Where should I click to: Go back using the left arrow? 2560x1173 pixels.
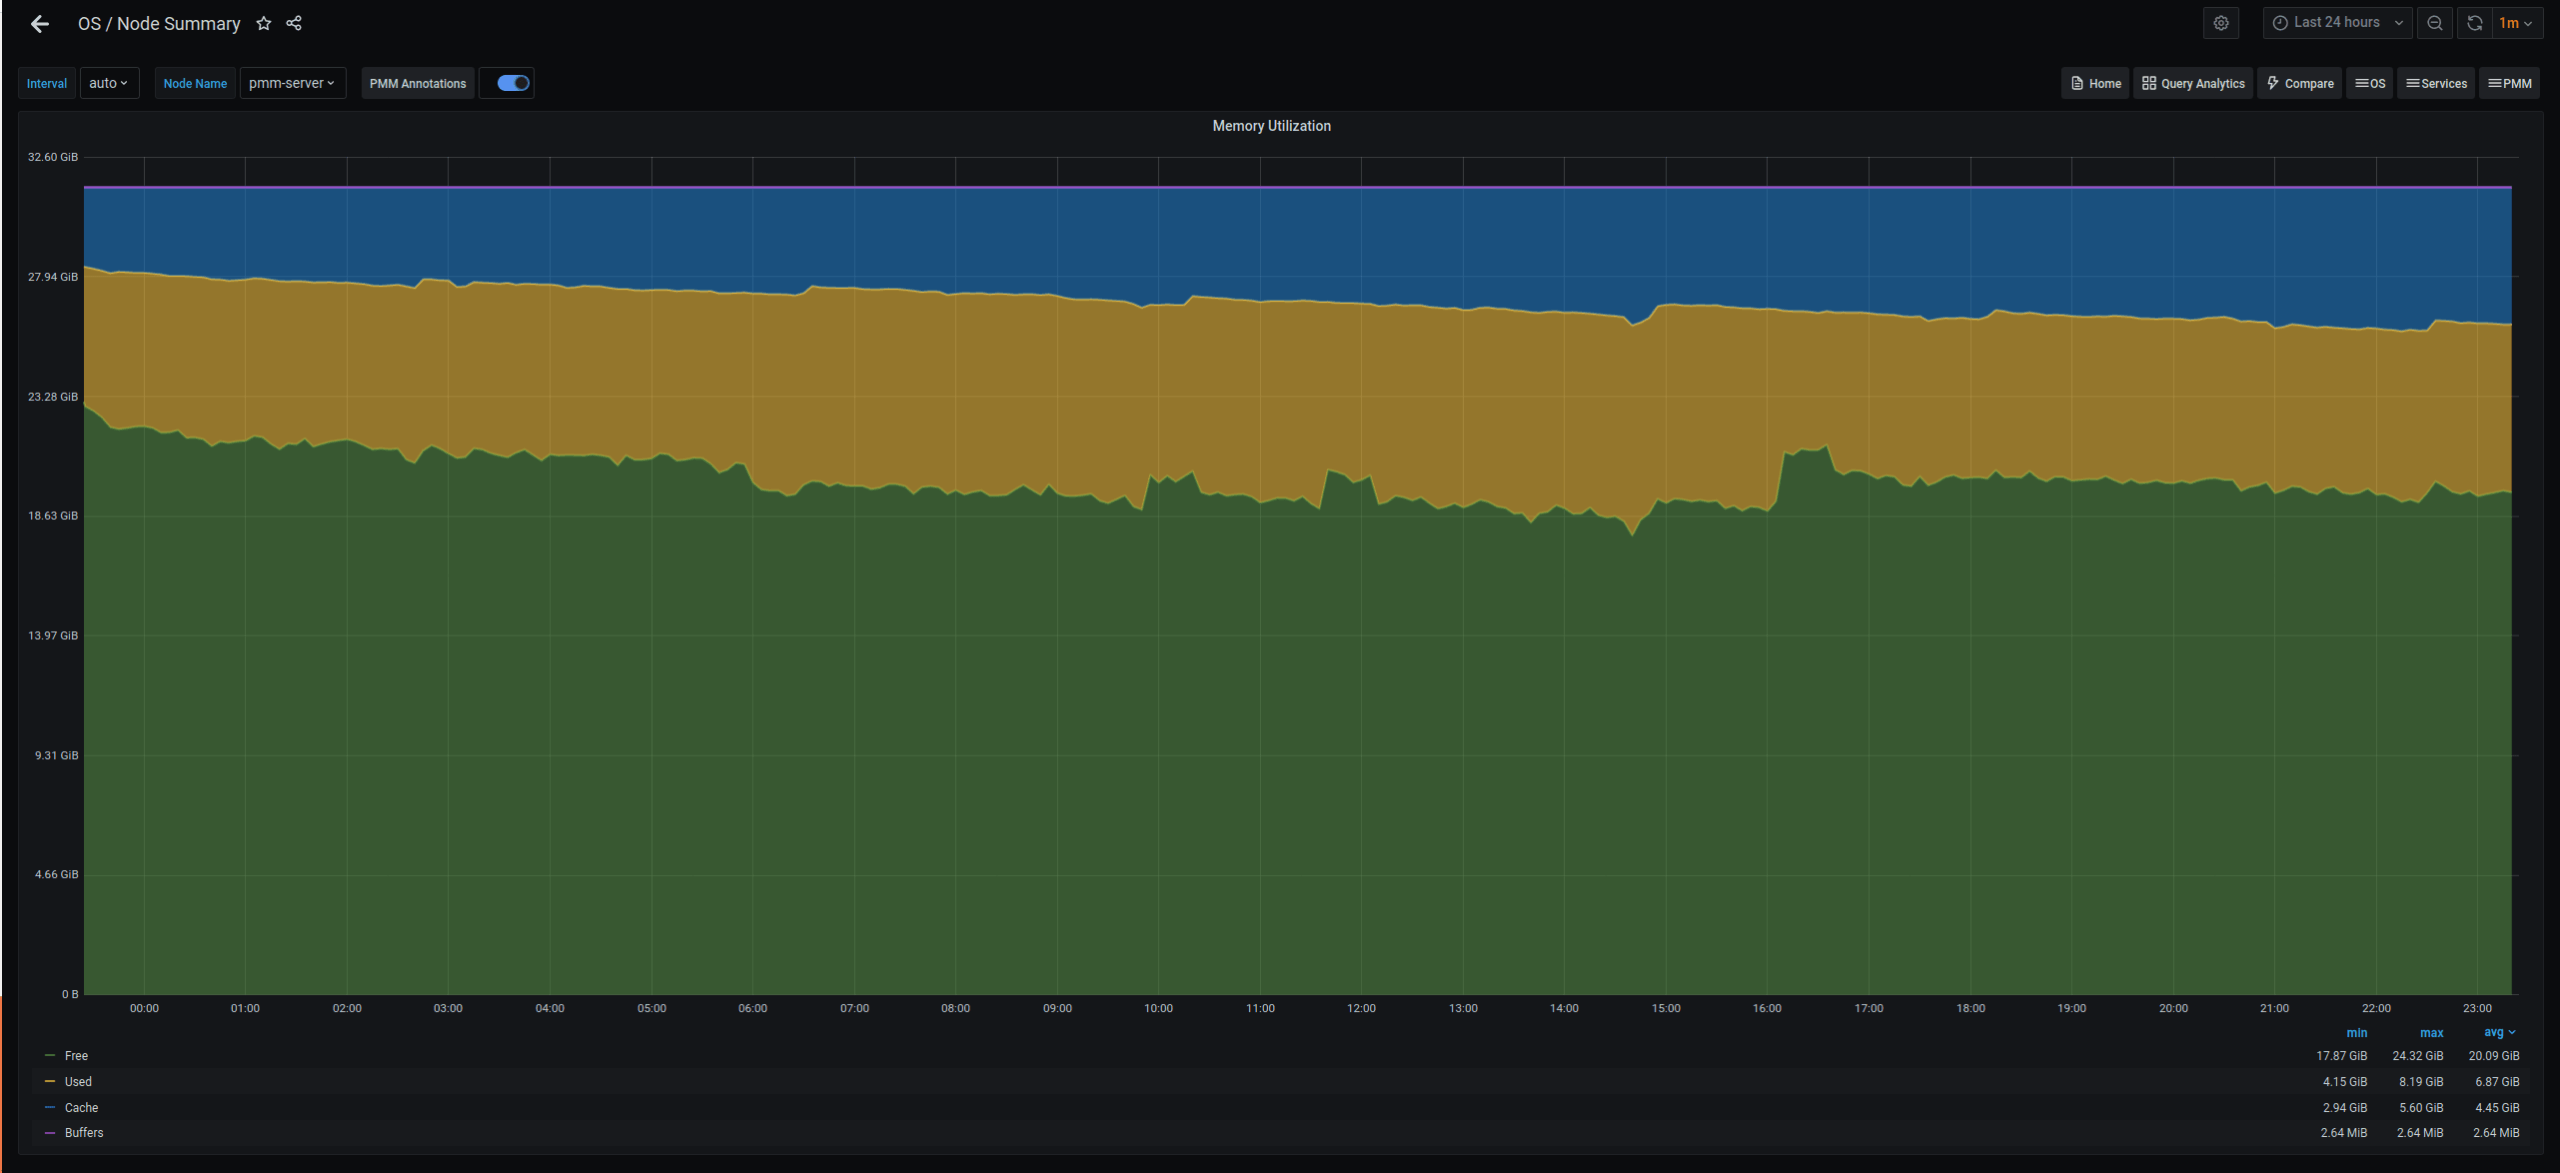pos(40,23)
